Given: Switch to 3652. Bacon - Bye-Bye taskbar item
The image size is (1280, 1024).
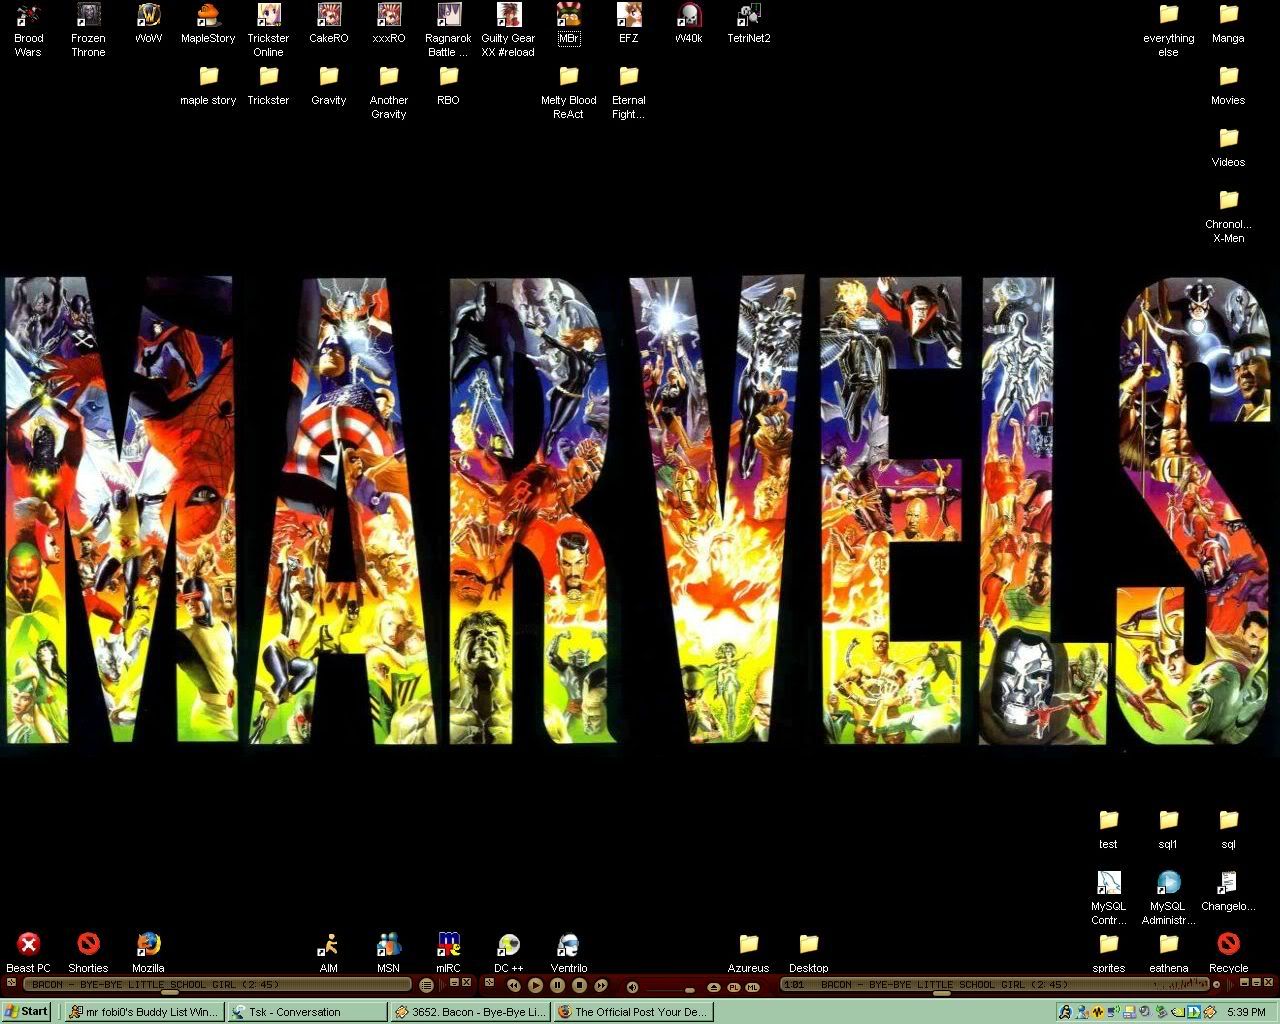Looking at the screenshot, I should [470, 1012].
